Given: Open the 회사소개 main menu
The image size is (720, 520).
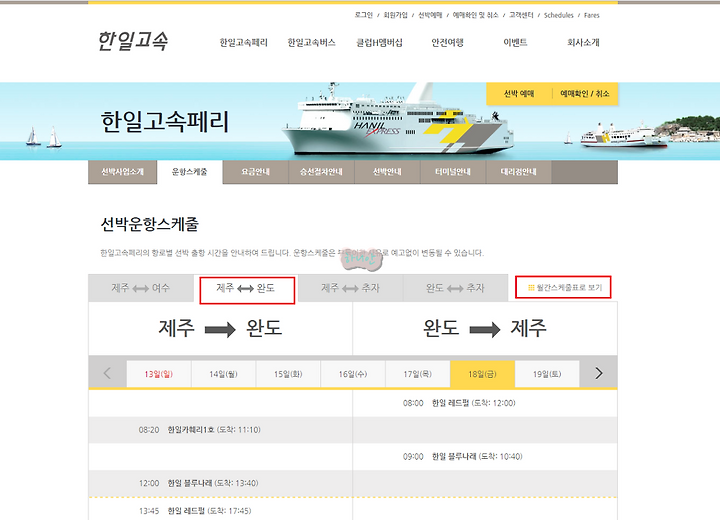Looking at the screenshot, I should coord(583,42).
